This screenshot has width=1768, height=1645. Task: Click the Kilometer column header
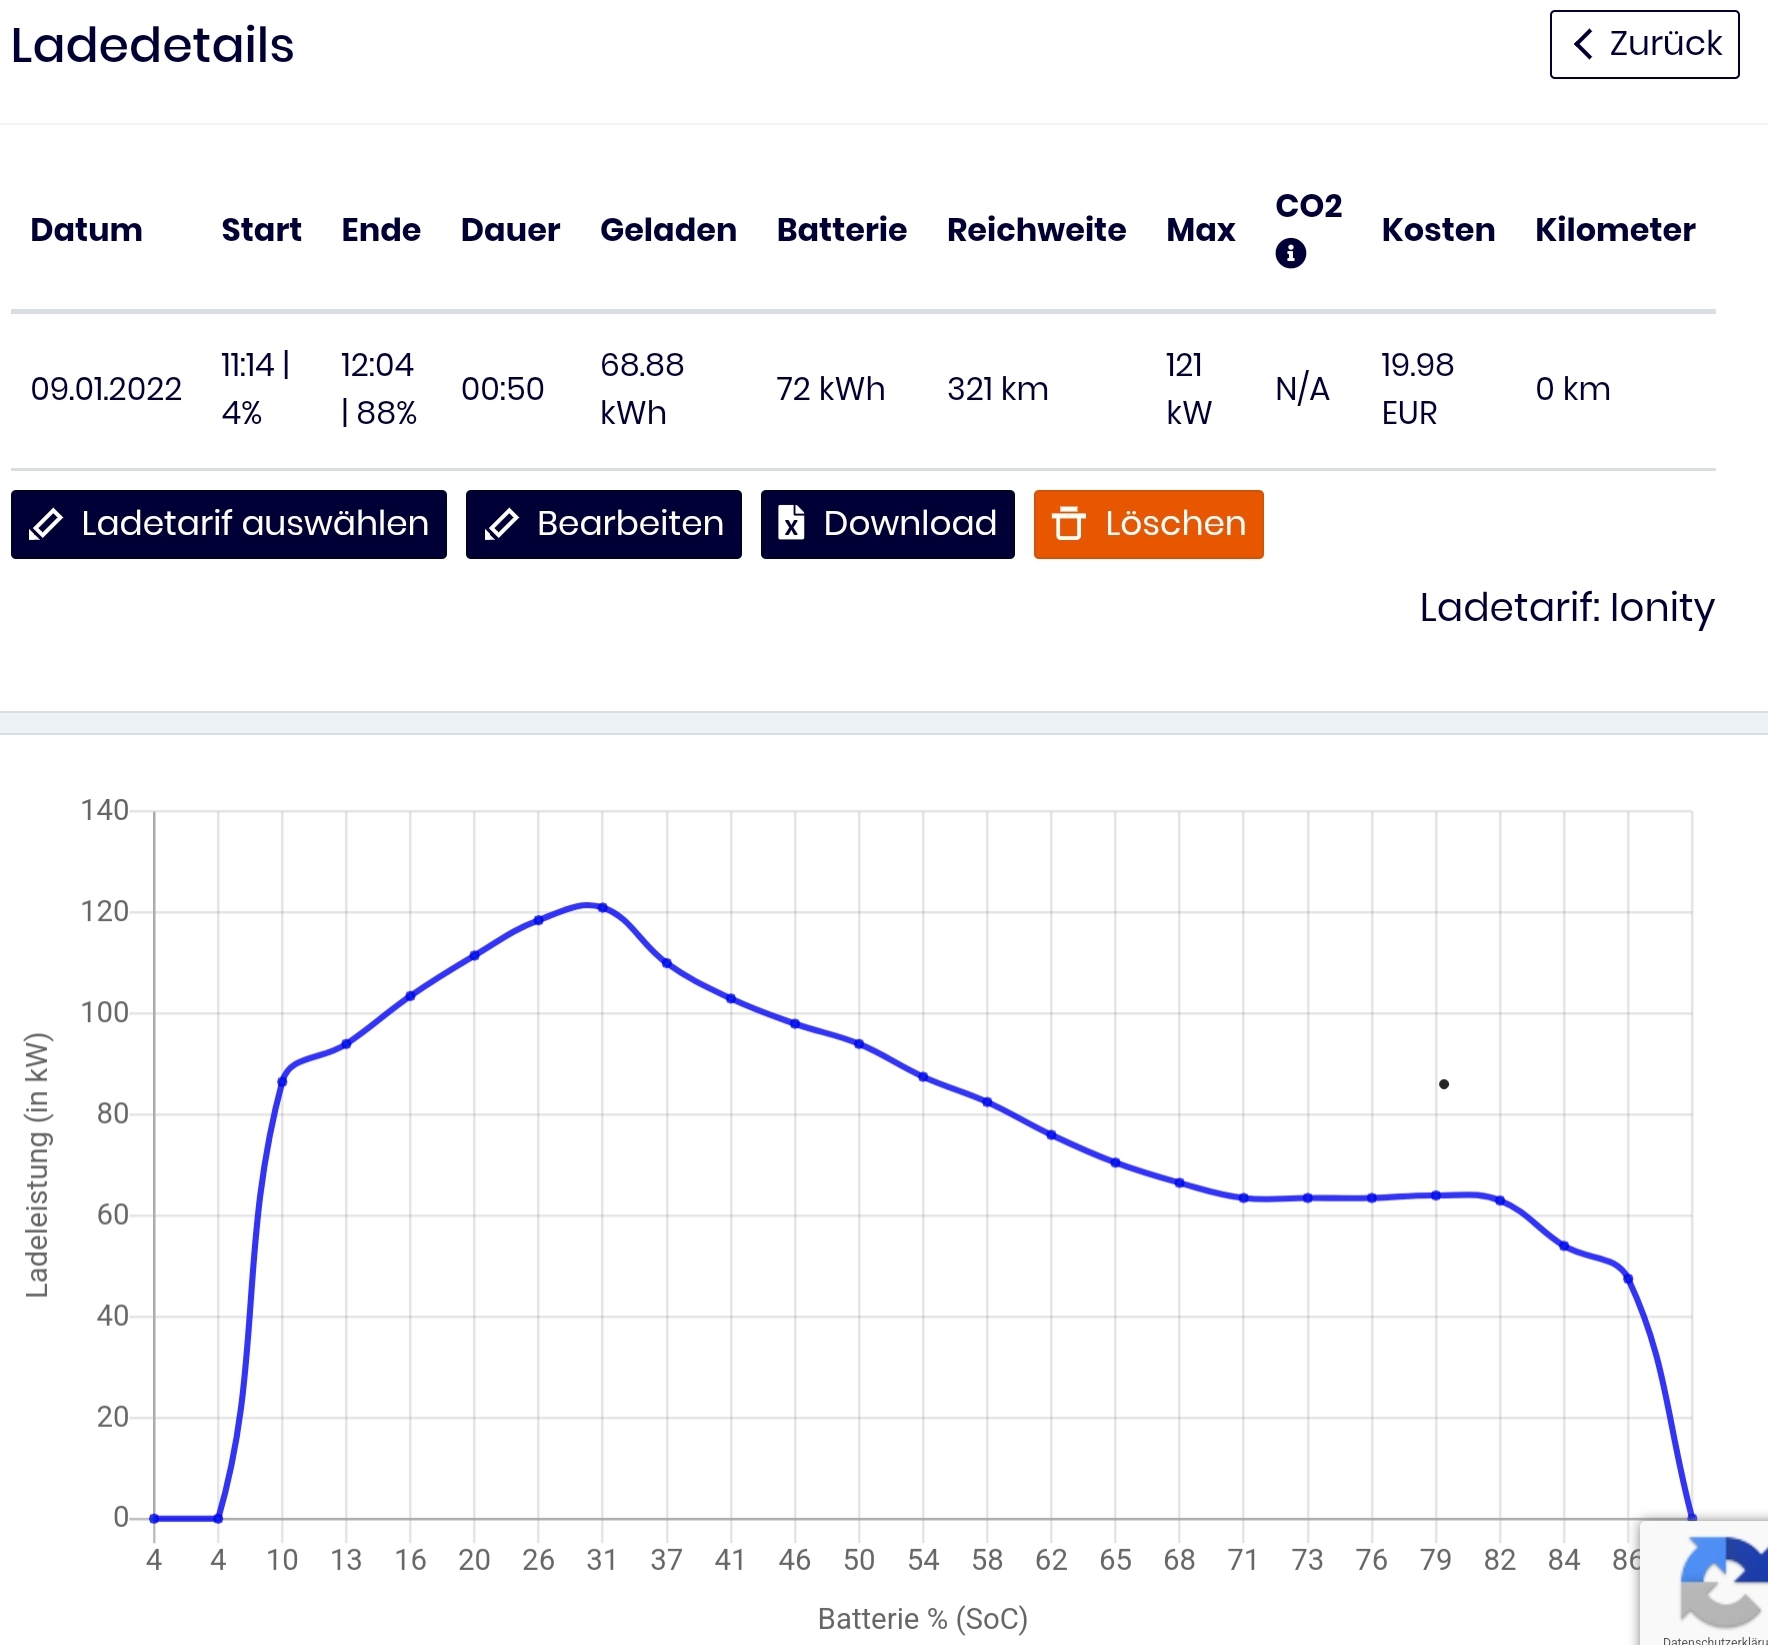coord(1615,230)
